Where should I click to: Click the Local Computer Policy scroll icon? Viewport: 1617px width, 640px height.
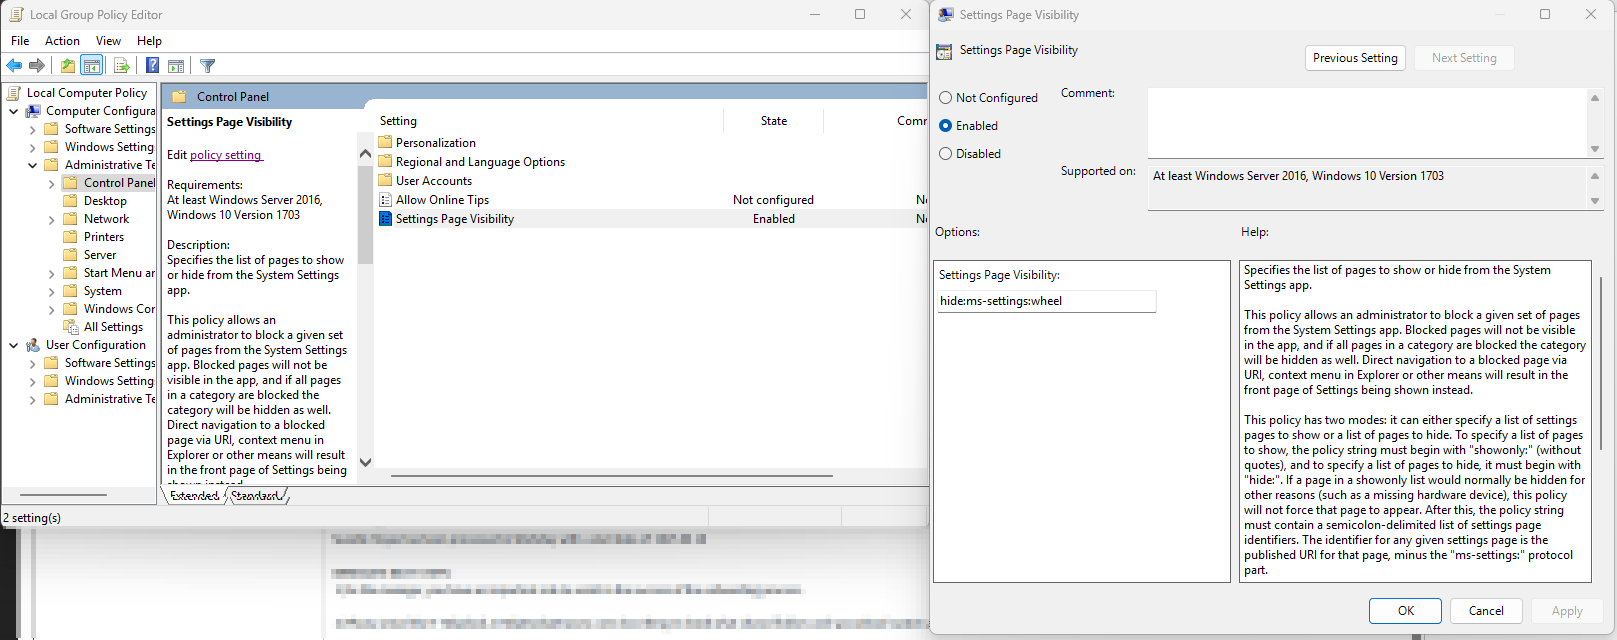pos(14,93)
